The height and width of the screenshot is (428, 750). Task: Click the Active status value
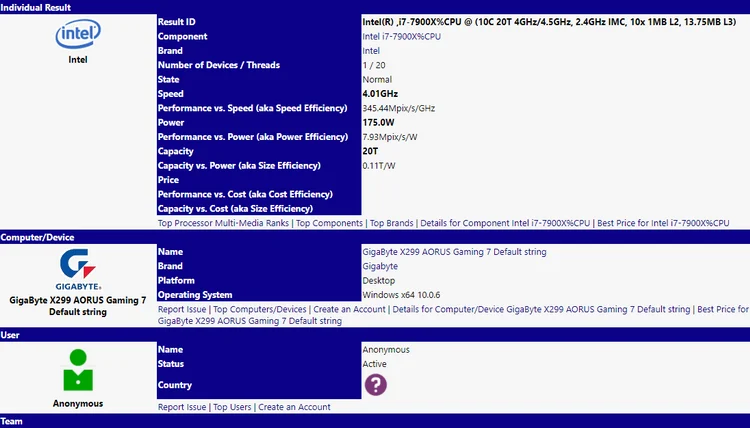(x=374, y=364)
